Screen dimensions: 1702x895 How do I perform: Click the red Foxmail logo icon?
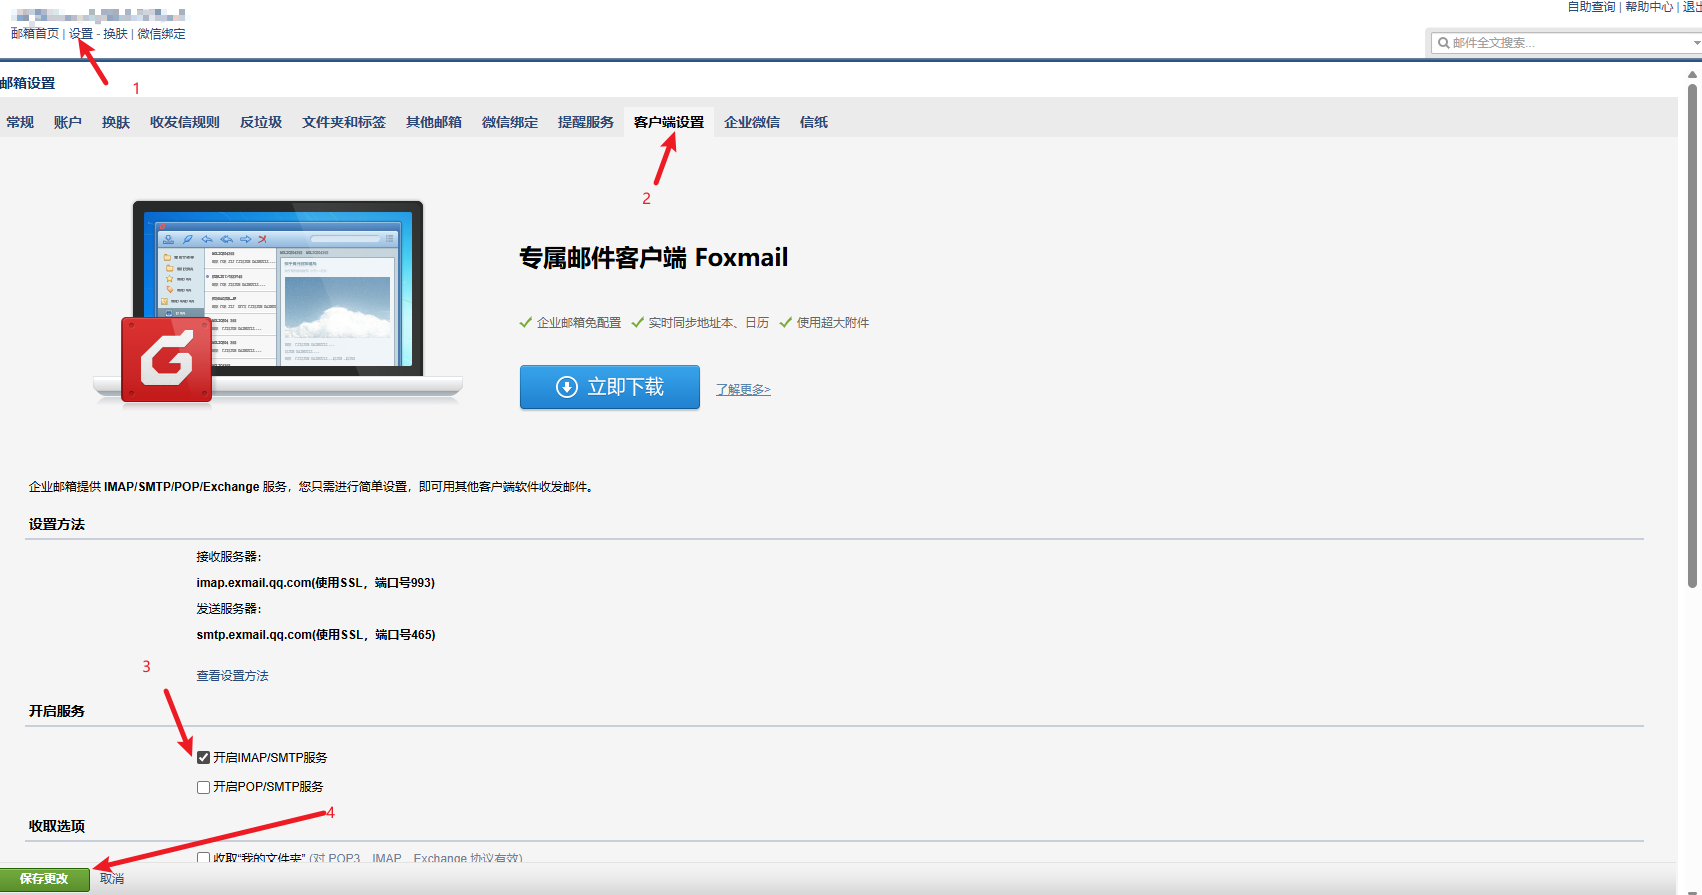point(166,360)
